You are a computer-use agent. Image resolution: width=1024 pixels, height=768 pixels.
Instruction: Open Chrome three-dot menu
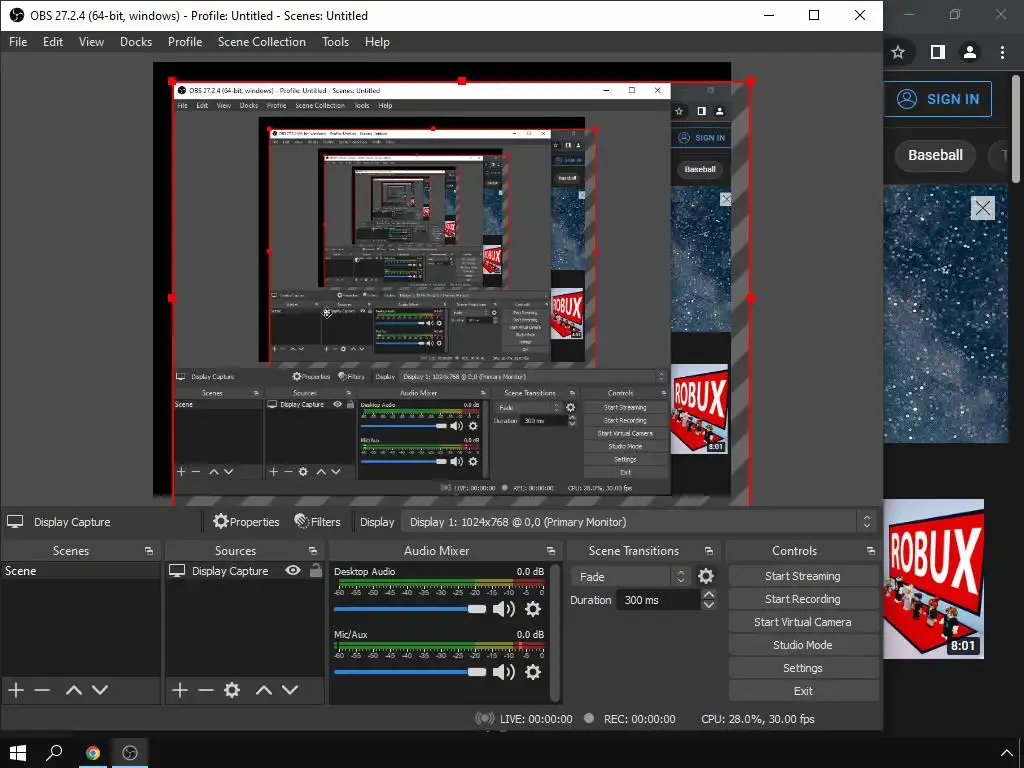click(x=1002, y=52)
